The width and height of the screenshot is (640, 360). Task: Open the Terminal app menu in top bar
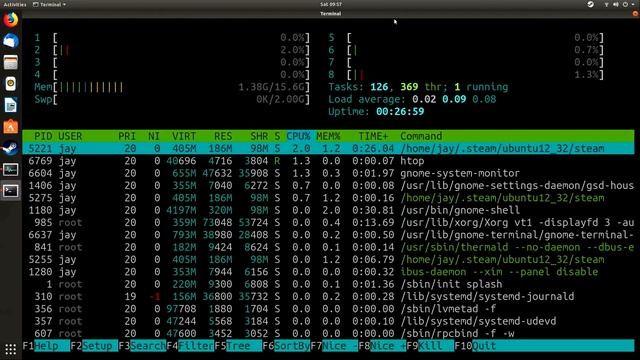click(x=49, y=4)
